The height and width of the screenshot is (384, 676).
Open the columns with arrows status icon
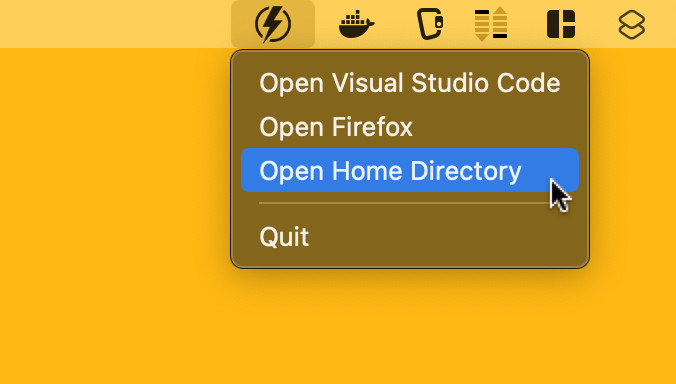(x=491, y=24)
